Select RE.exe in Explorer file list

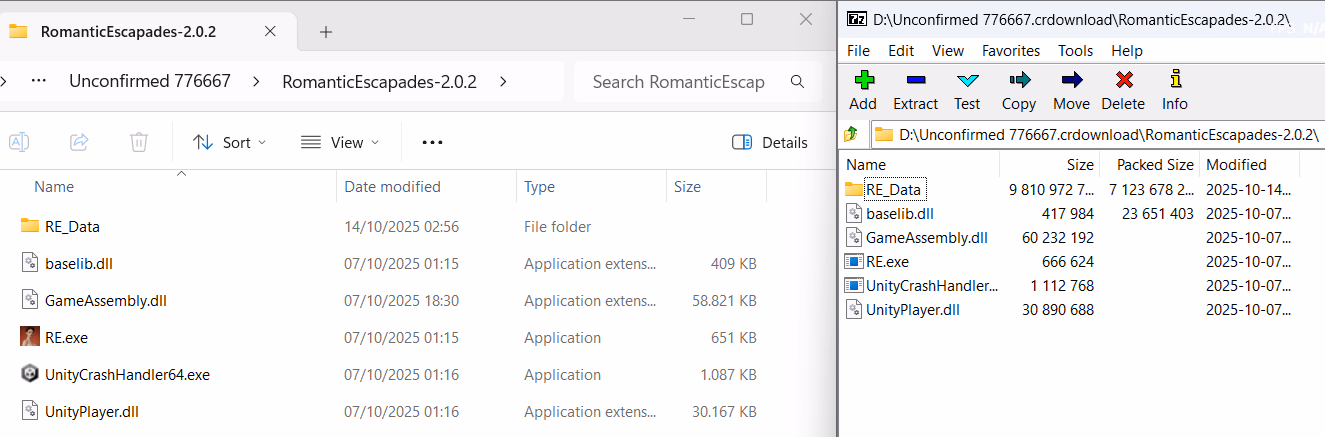(67, 338)
